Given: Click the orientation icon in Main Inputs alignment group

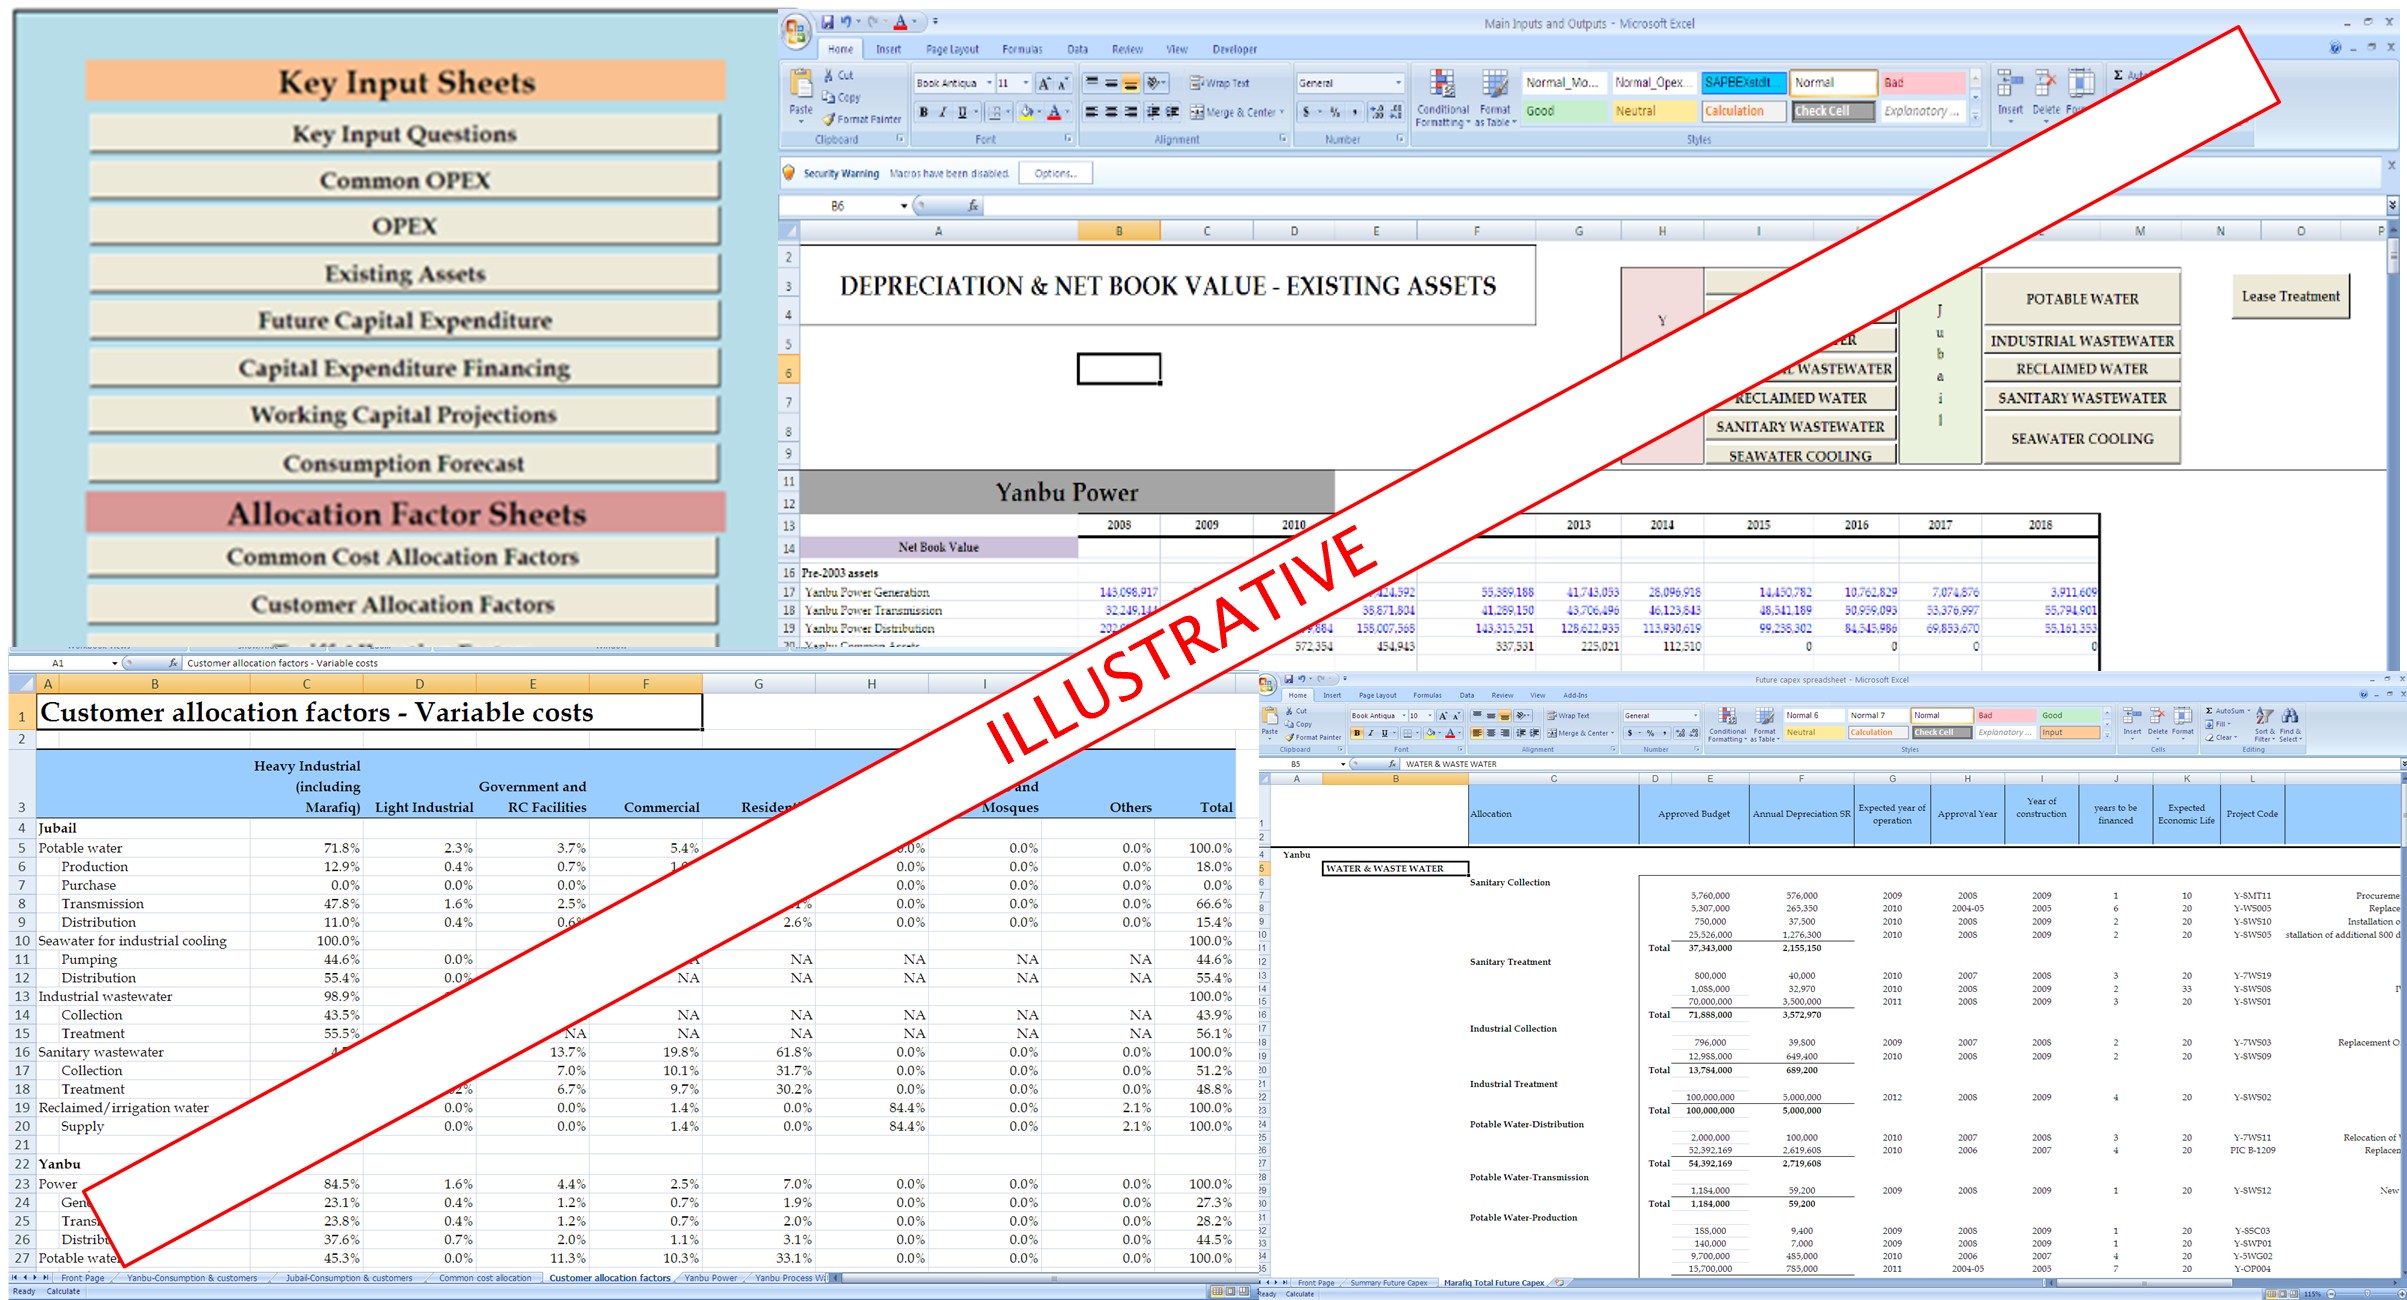Looking at the screenshot, I should click(x=1155, y=84).
